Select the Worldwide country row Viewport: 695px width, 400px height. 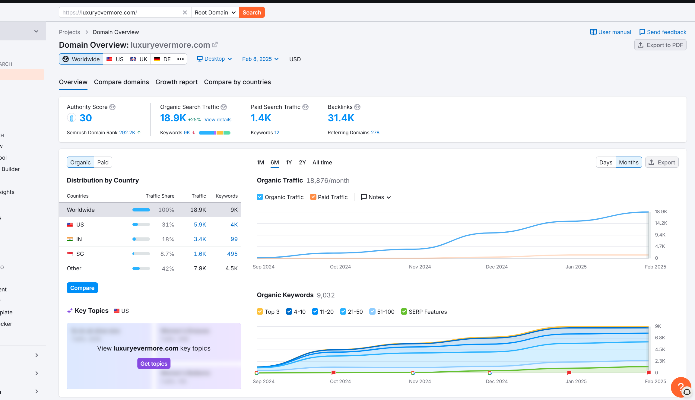coord(150,210)
